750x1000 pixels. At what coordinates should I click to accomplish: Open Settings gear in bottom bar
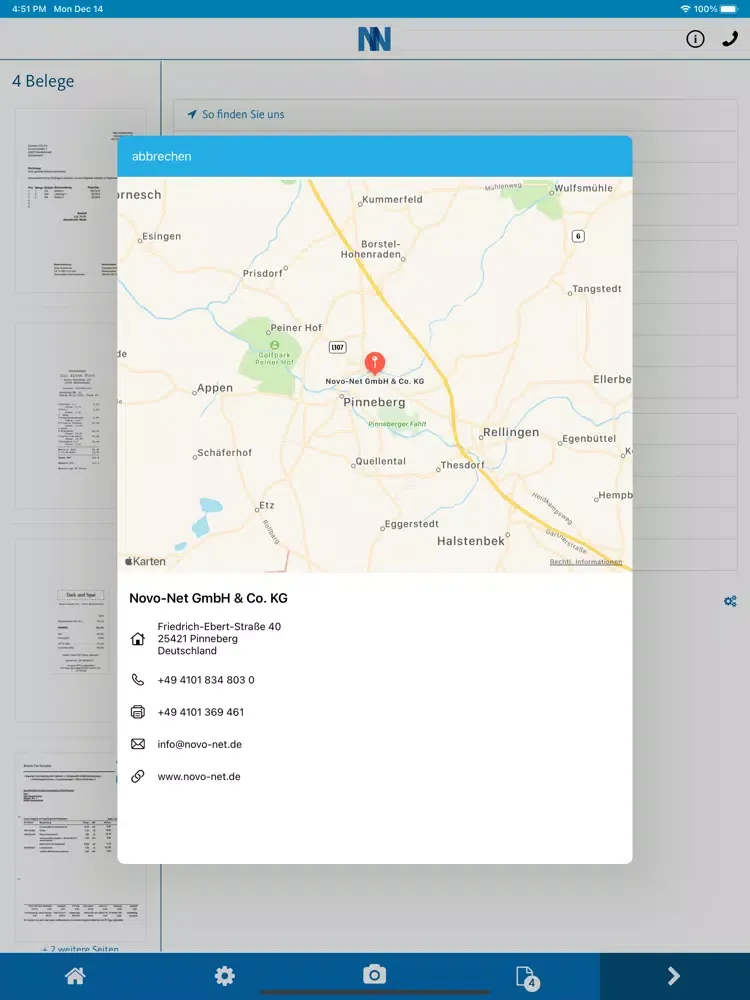coord(224,975)
